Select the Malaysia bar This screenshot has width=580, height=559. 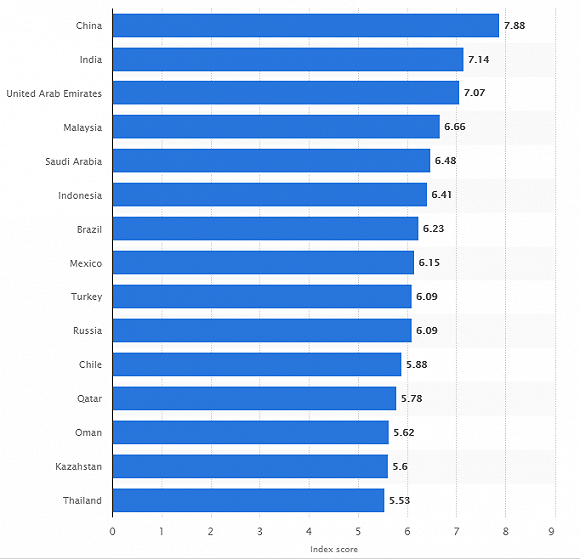point(276,127)
